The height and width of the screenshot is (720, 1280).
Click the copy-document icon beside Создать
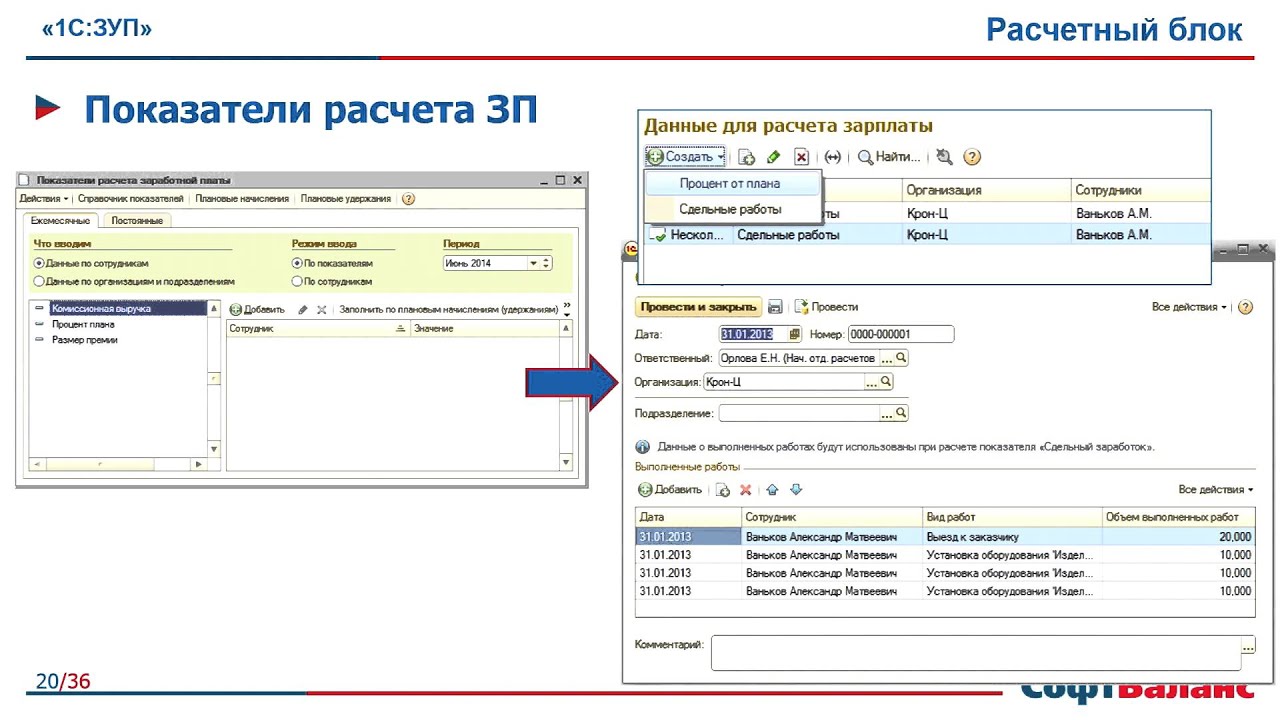pyautogui.click(x=746, y=157)
